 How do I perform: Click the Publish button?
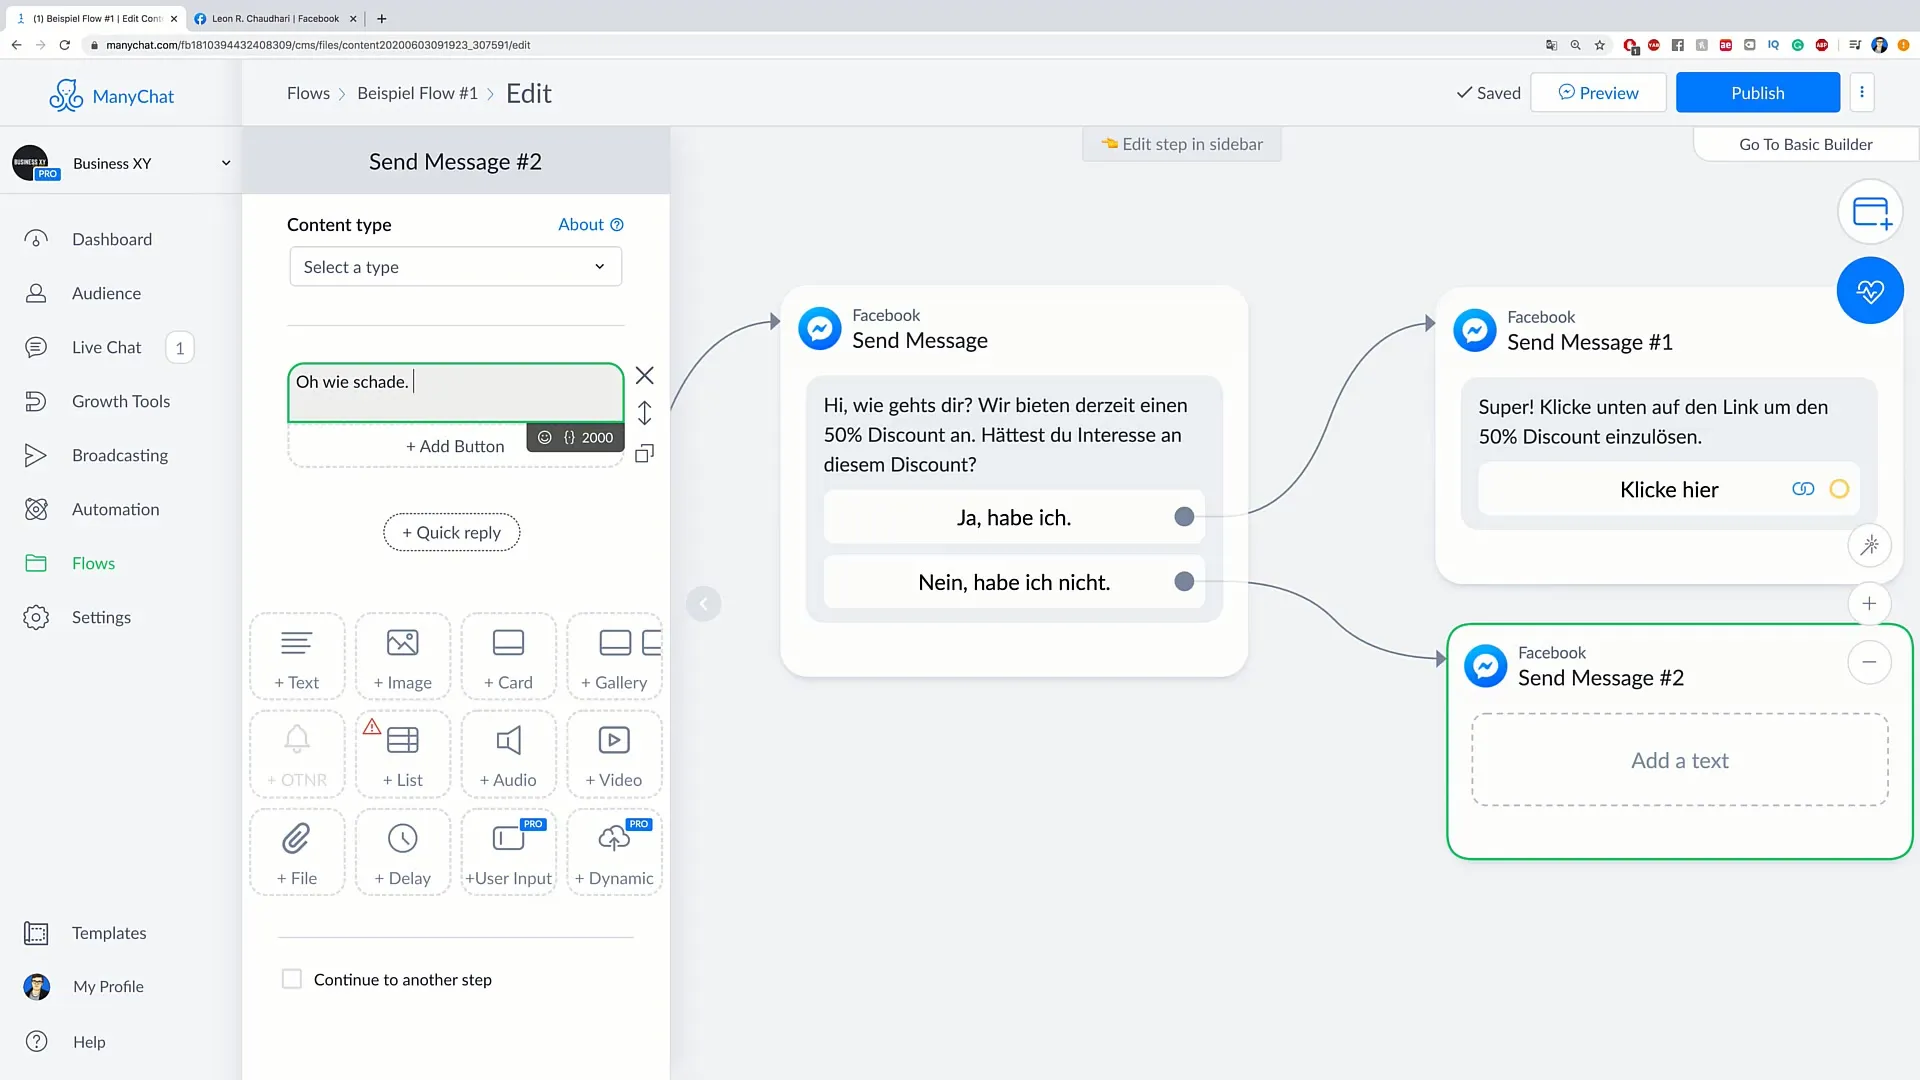pyautogui.click(x=1758, y=92)
